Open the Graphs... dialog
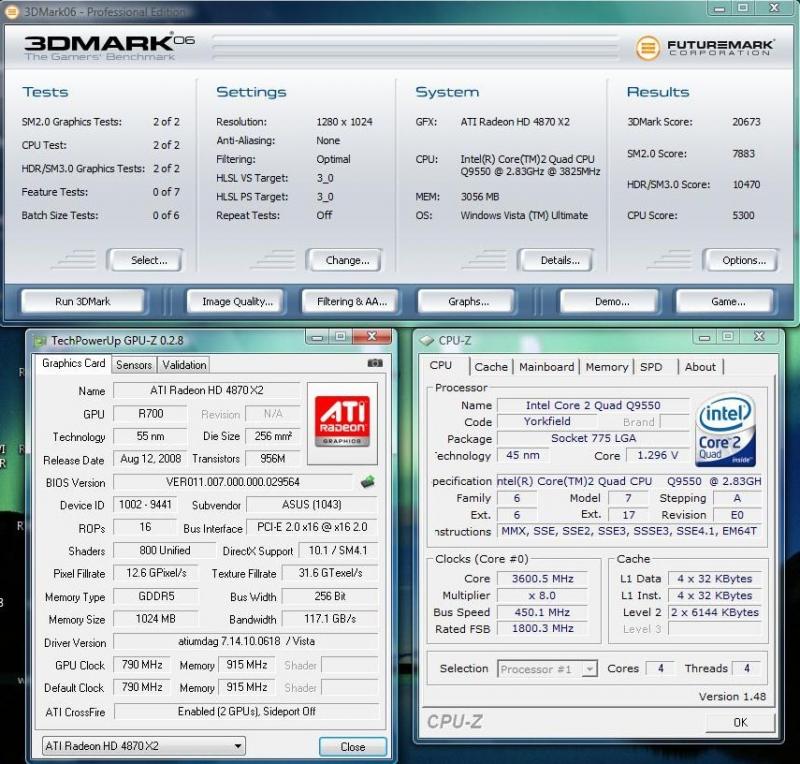800x764 pixels. click(x=468, y=302)
